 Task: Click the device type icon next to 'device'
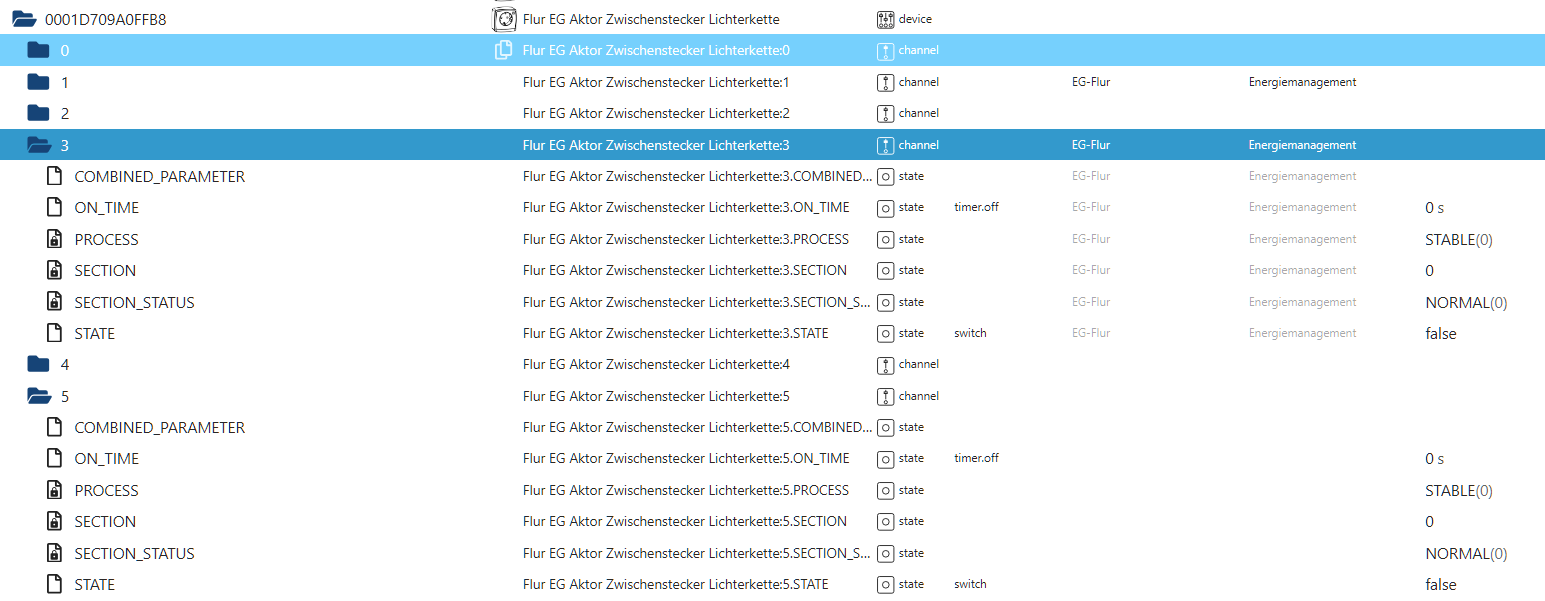coord(885,19)
